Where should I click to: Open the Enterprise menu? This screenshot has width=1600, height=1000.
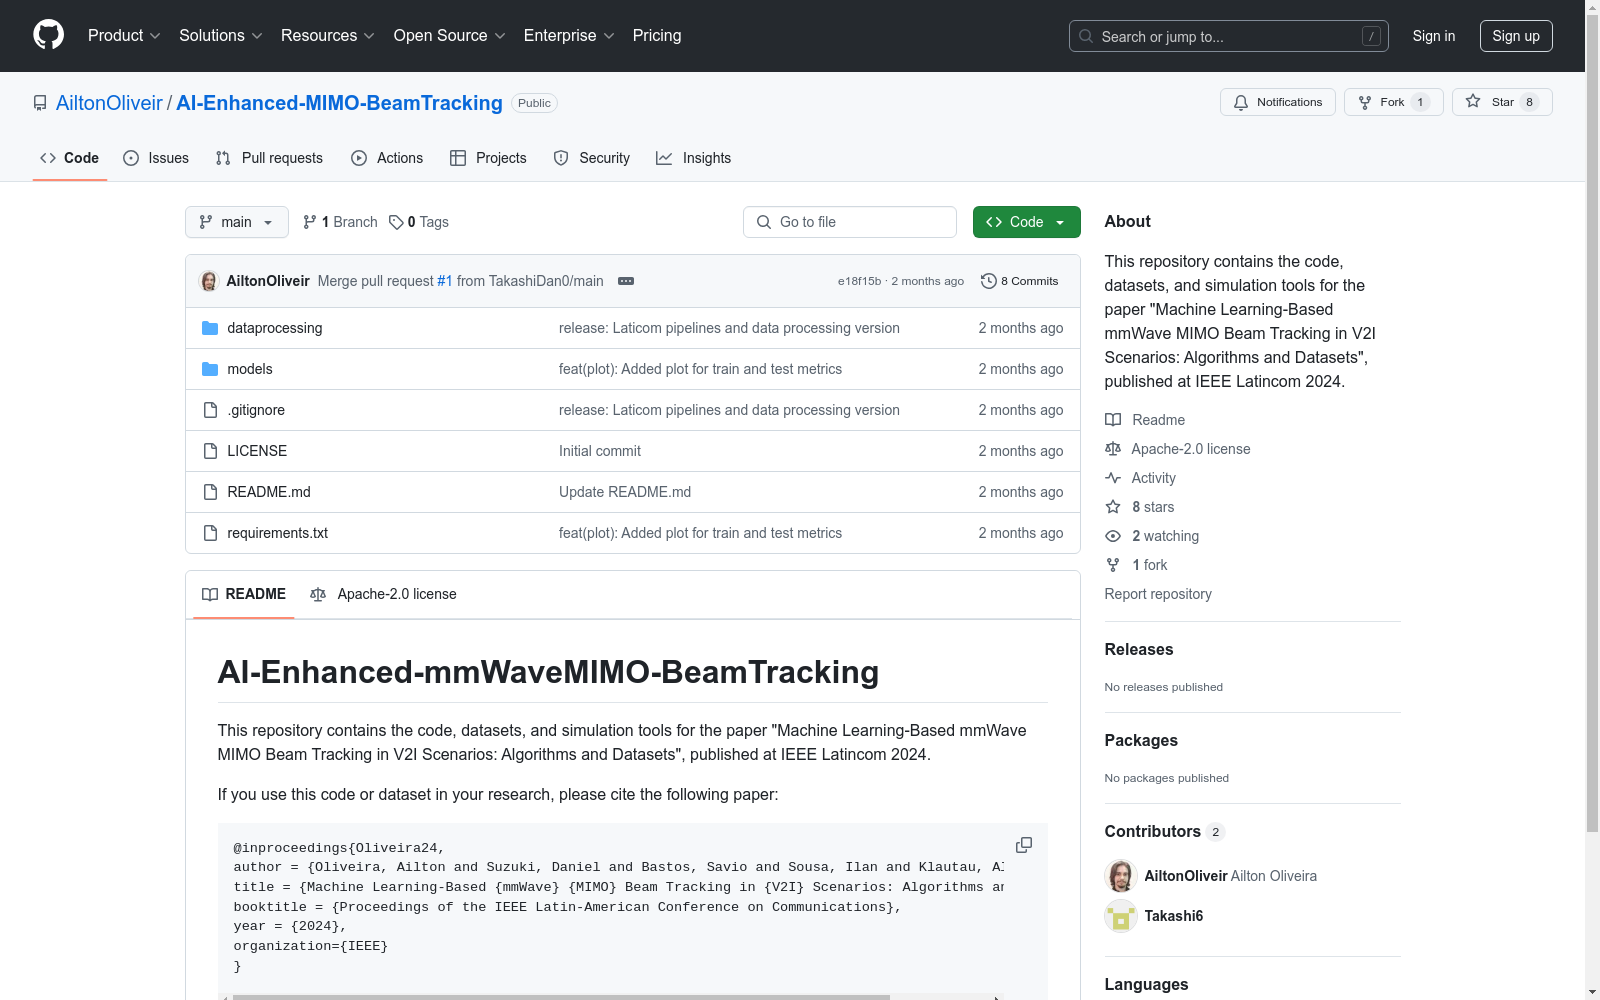pyautogui.click(x=569, y=36)
